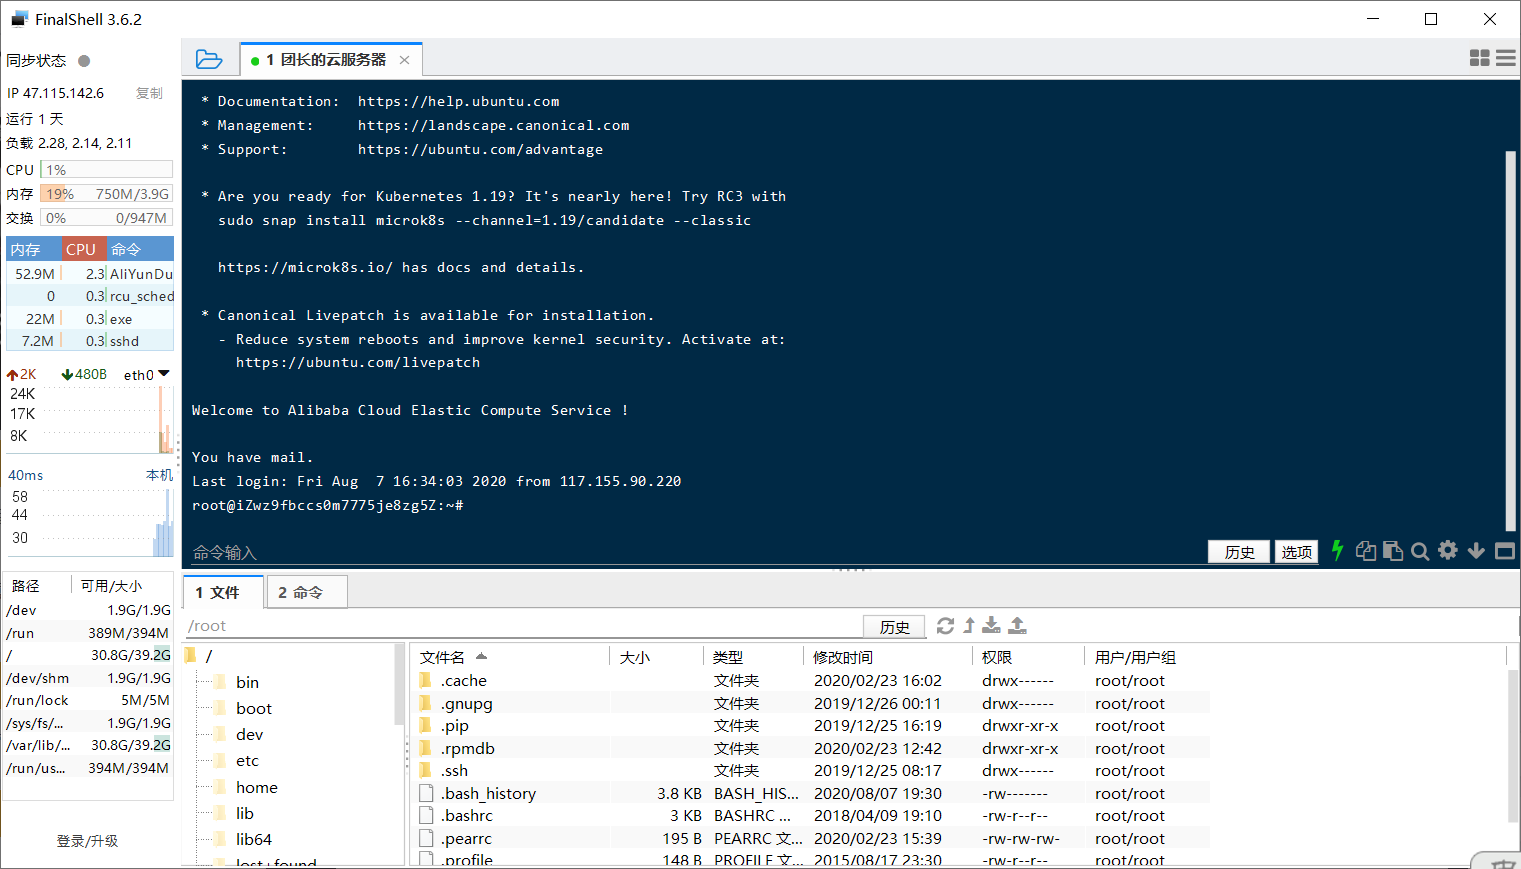Screen dimensions: 1521x869
Task: Select the .bash_history file icon
Action: coord(426,794)
